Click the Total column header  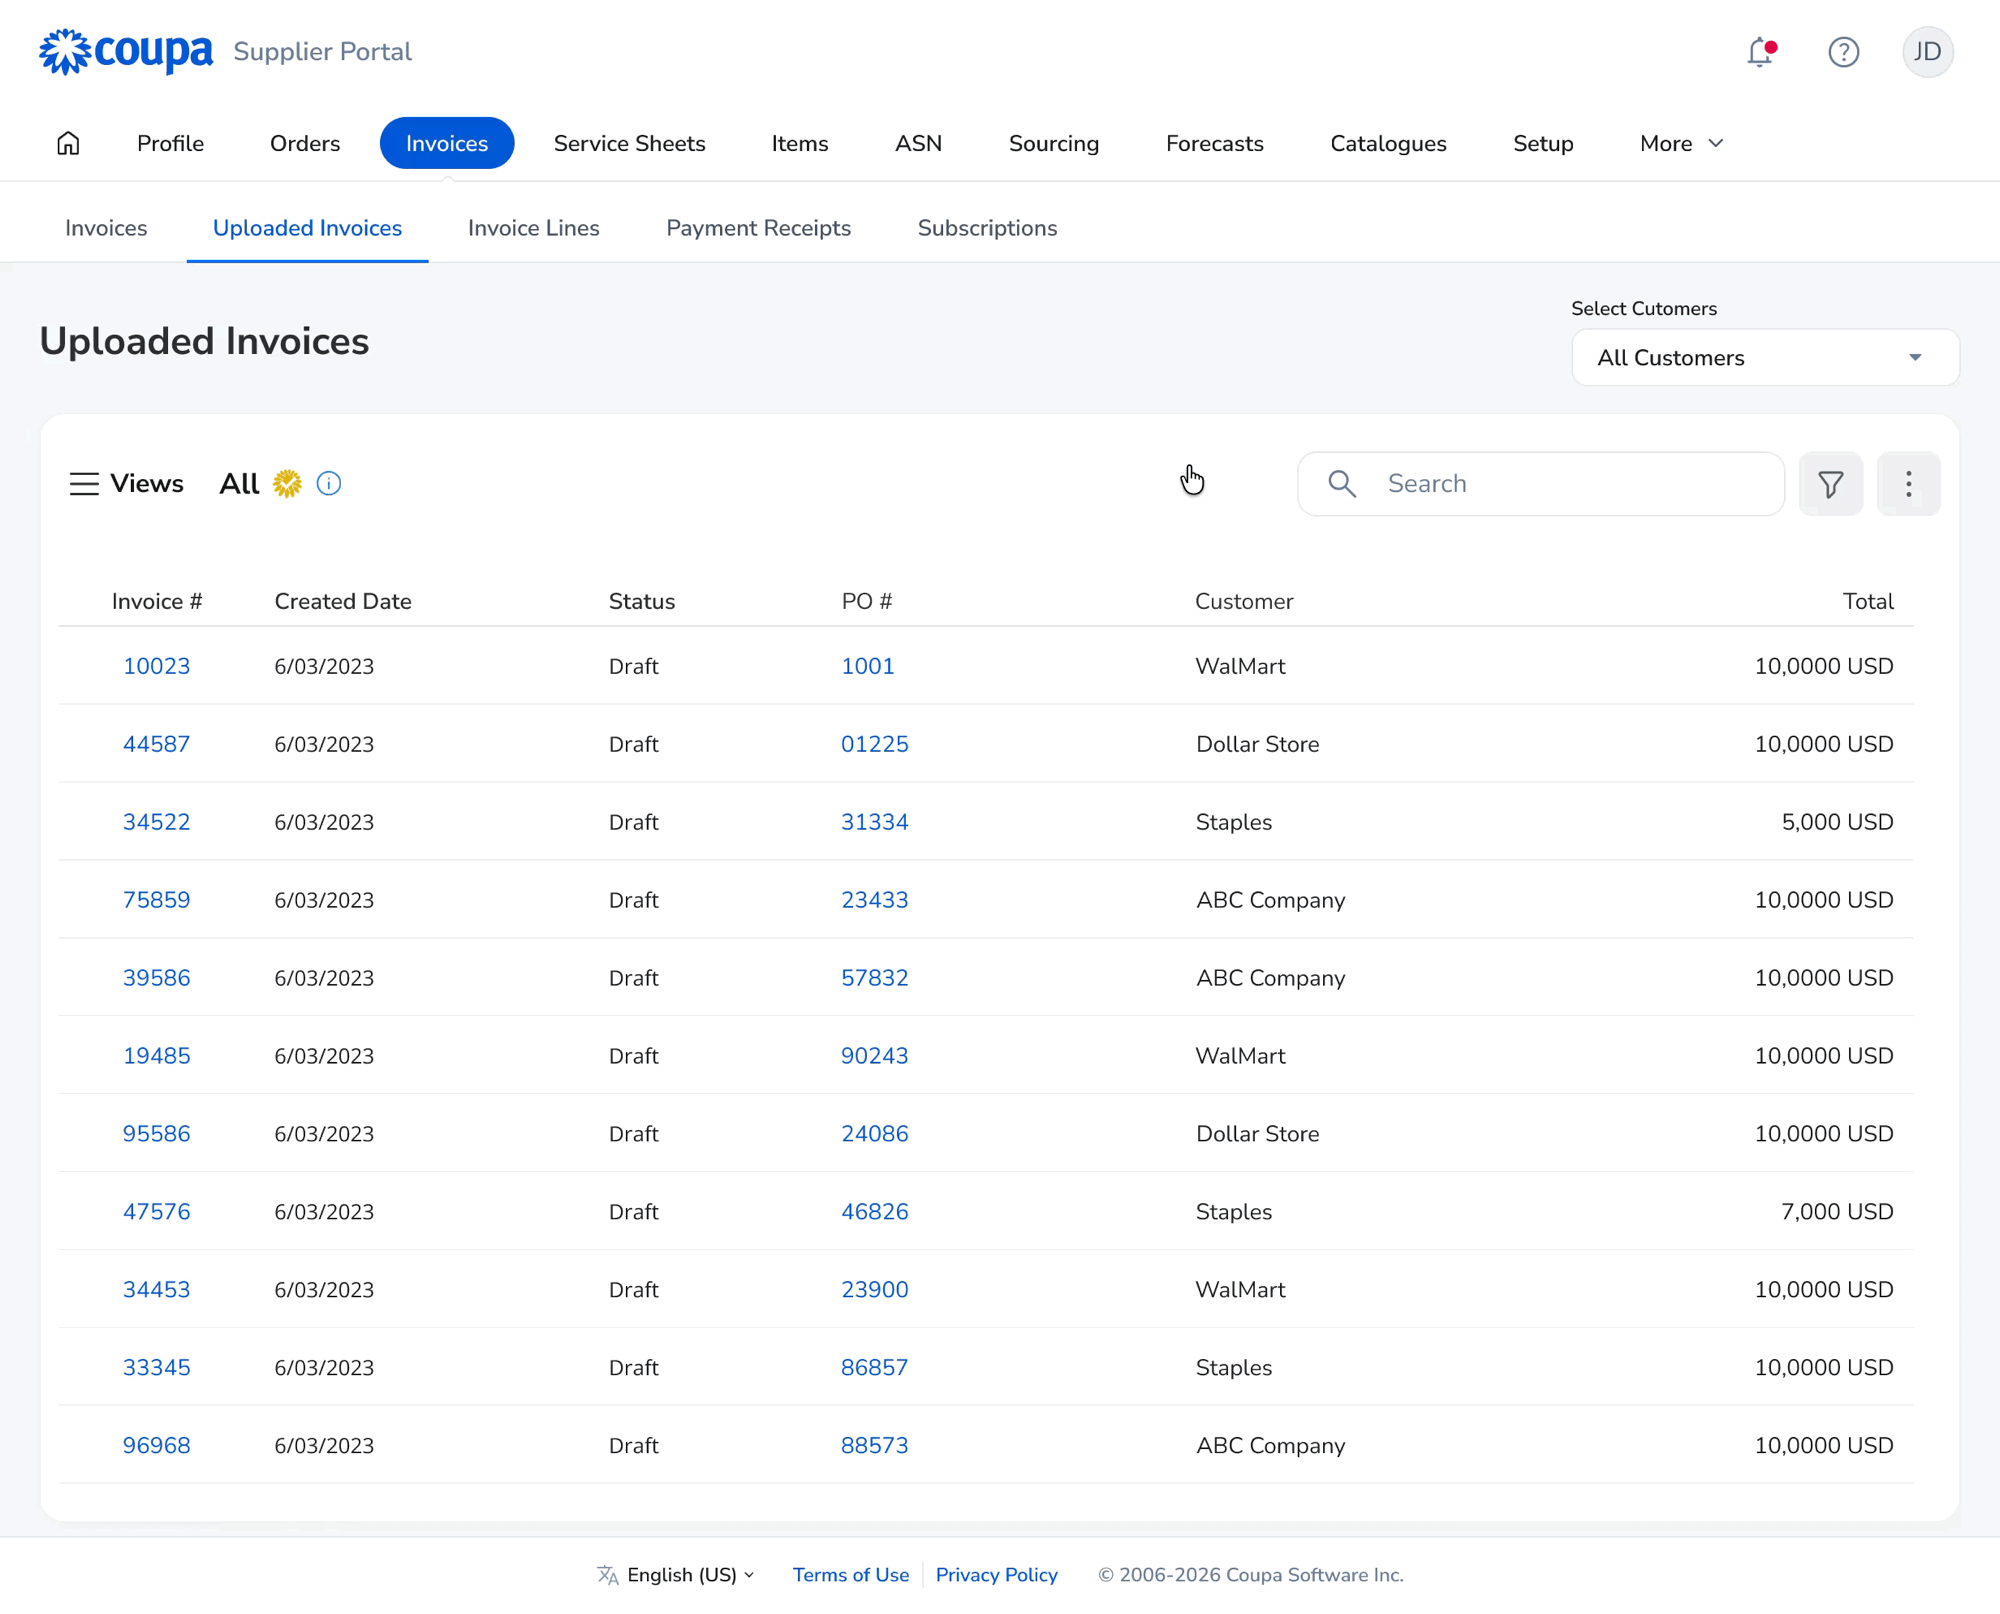coord(1868,601)
